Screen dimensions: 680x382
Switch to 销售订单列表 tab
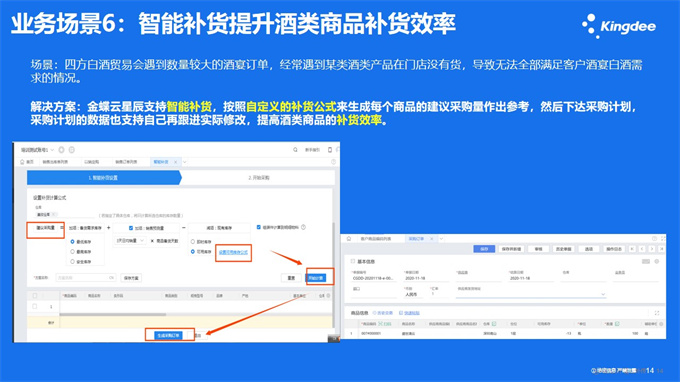pyautogui.click(x=126, y=162)
